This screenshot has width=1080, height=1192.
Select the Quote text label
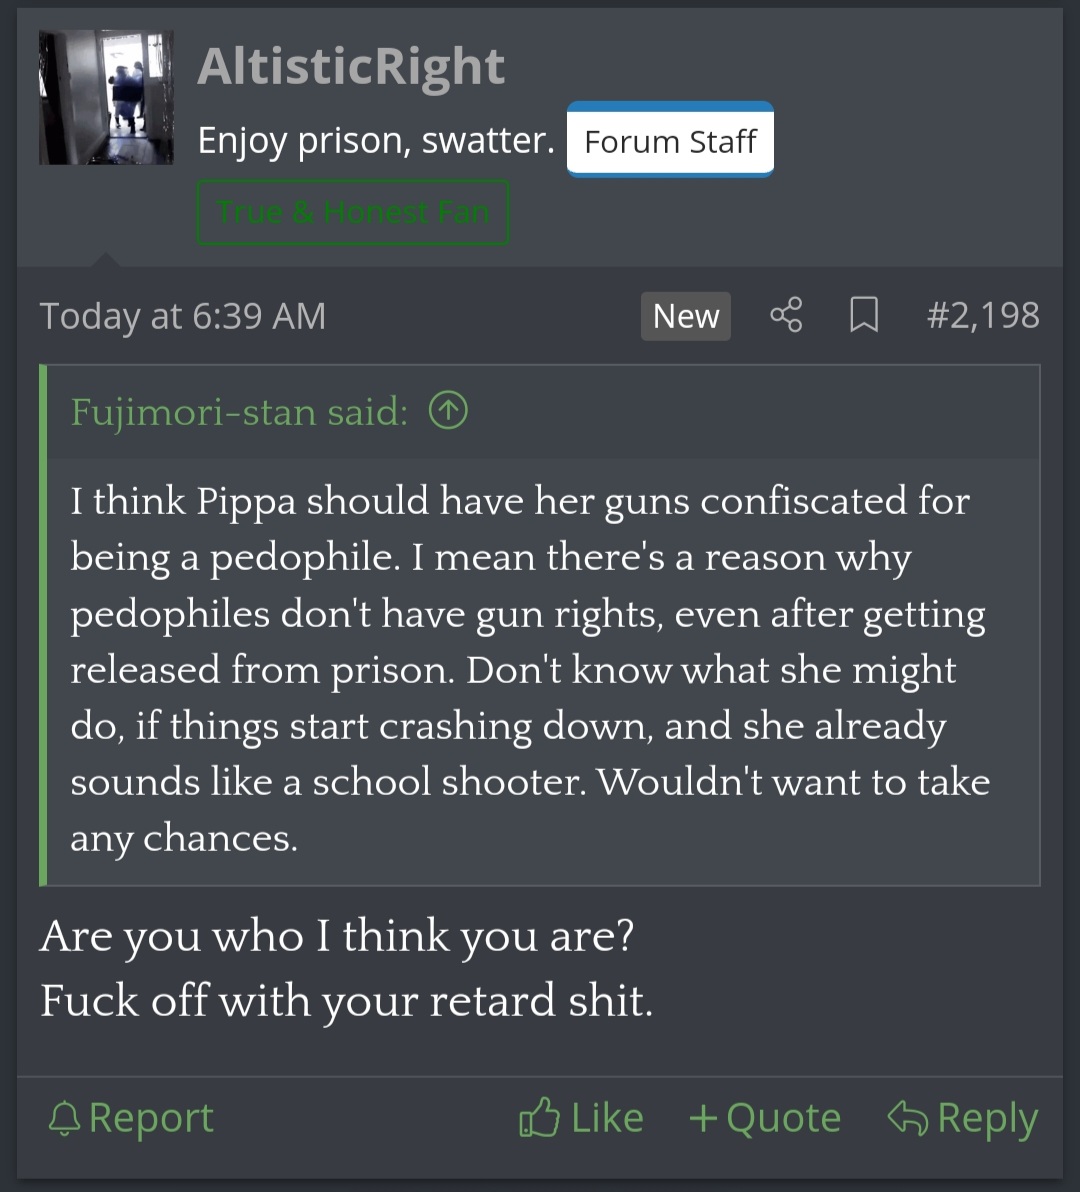784,1118
